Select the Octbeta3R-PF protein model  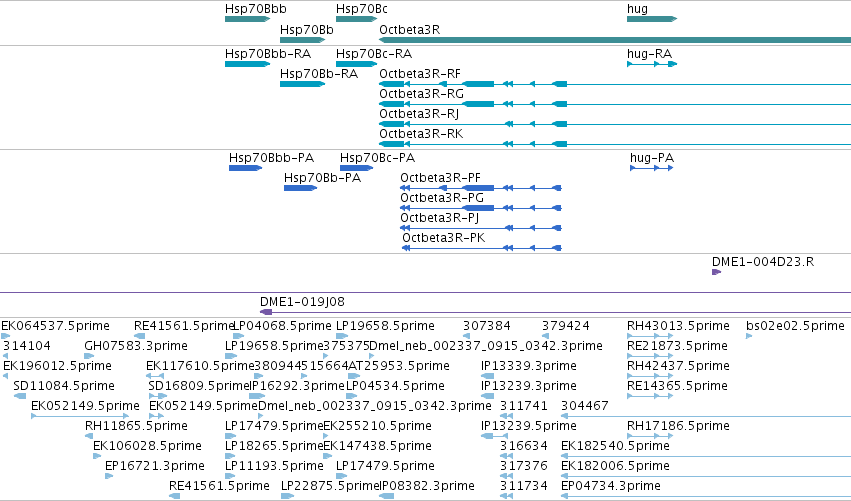tap(481, 188)
